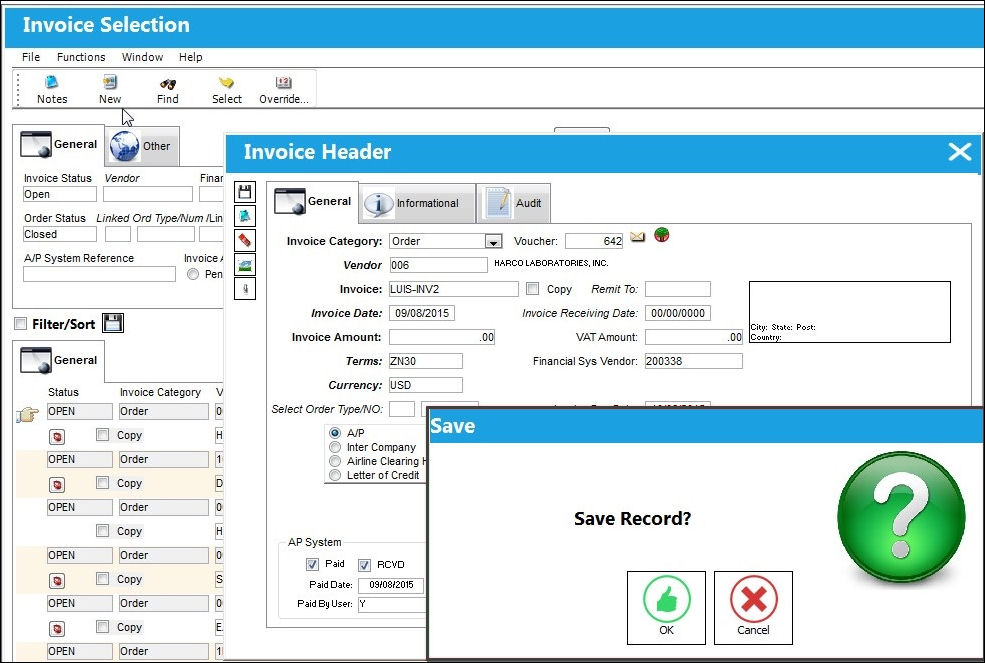The image size is (985, 663).
Task: Confirm saving with the OK thumbs-up button
Action: tap(666, 608)
